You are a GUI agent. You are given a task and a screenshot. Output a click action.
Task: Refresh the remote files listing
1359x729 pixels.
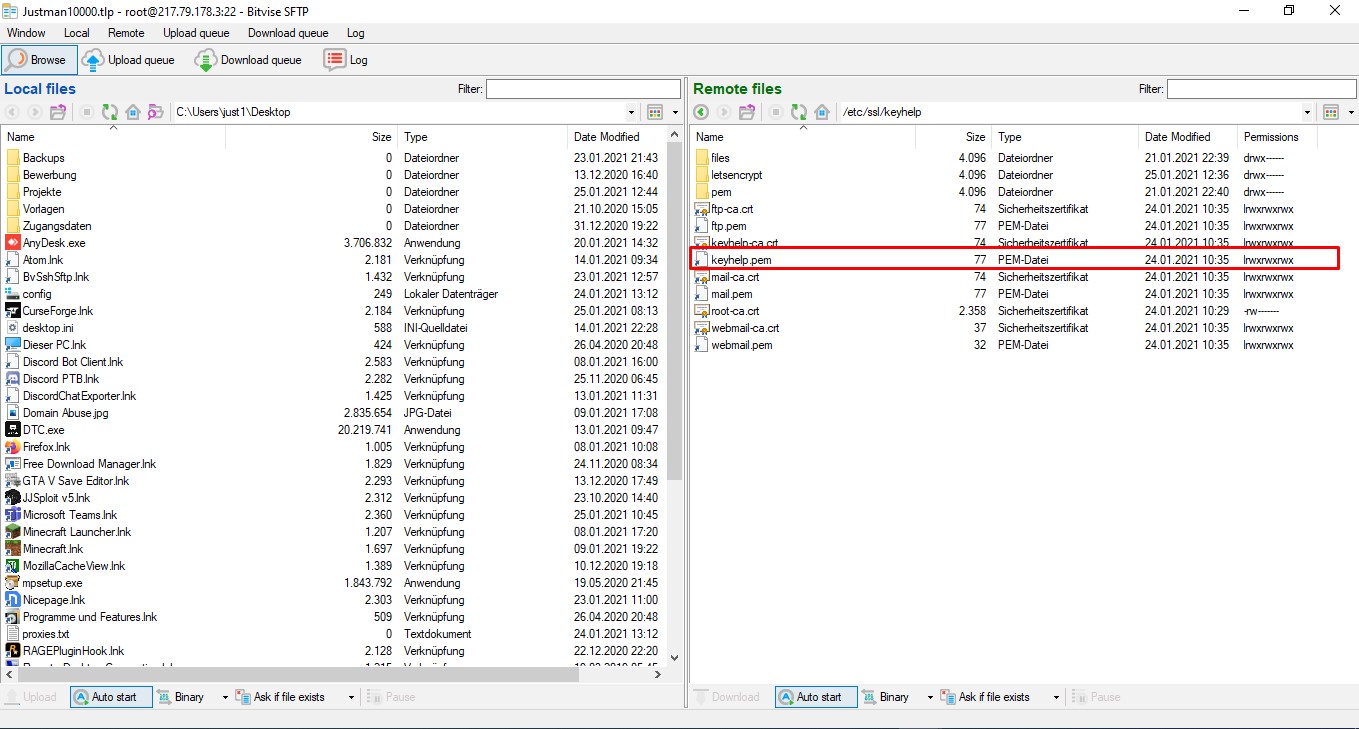(x=799, y=112)
